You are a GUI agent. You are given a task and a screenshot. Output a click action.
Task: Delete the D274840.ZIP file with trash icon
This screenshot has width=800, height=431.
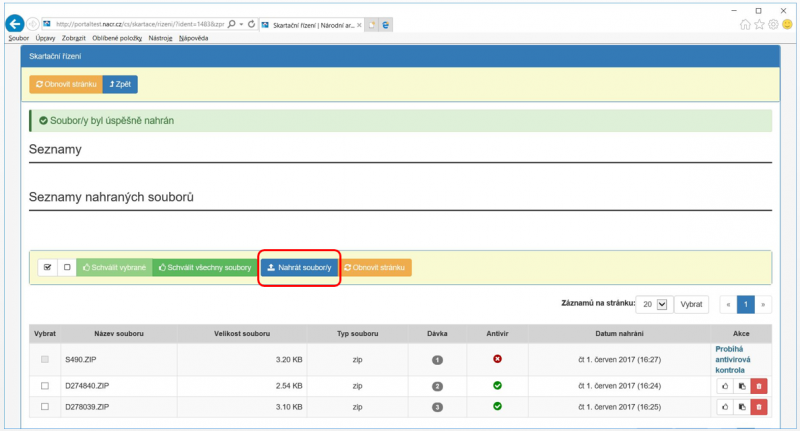point(759,385)
